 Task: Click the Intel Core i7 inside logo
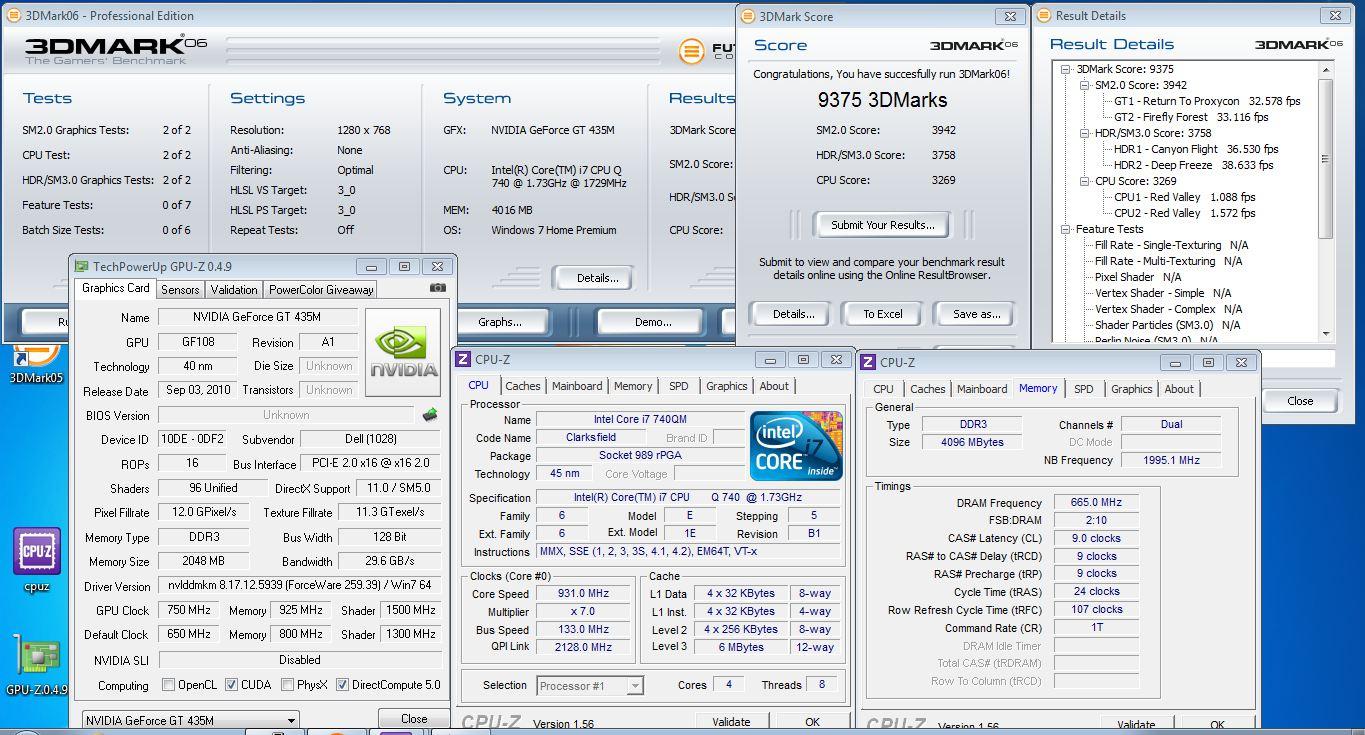796,446
